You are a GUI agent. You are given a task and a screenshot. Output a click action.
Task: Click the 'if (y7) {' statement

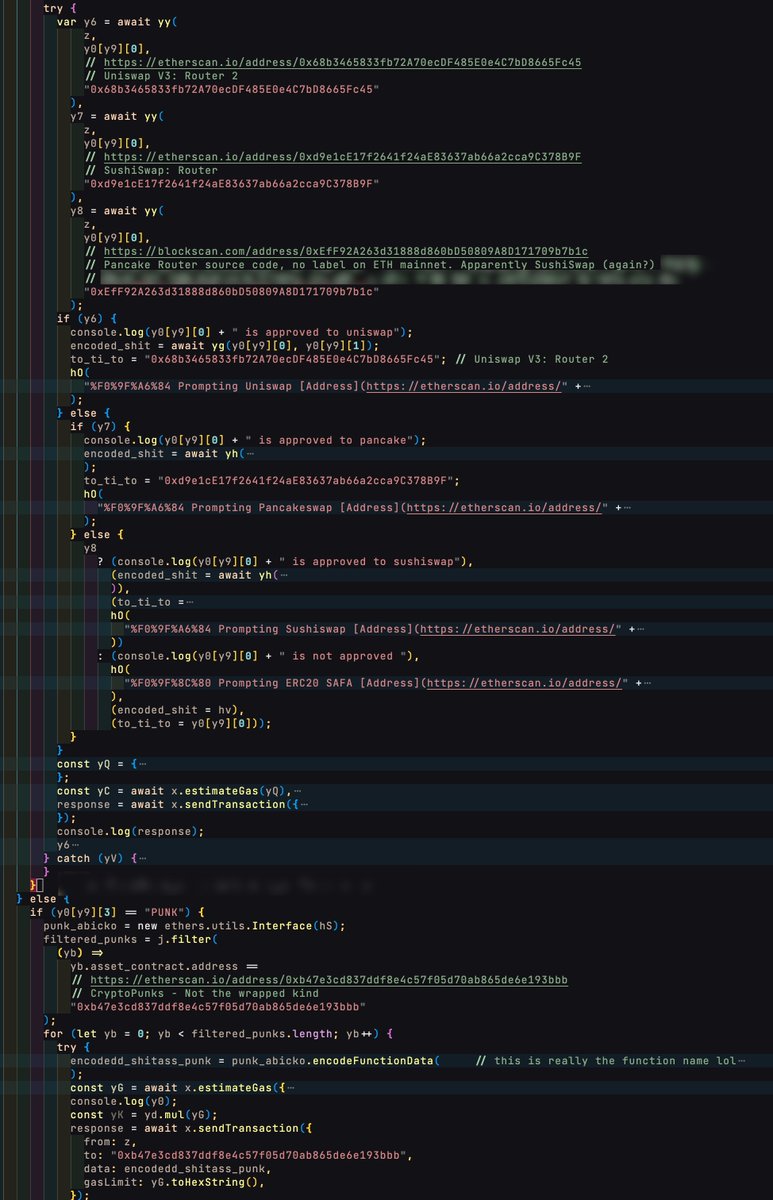pos(100,427)
